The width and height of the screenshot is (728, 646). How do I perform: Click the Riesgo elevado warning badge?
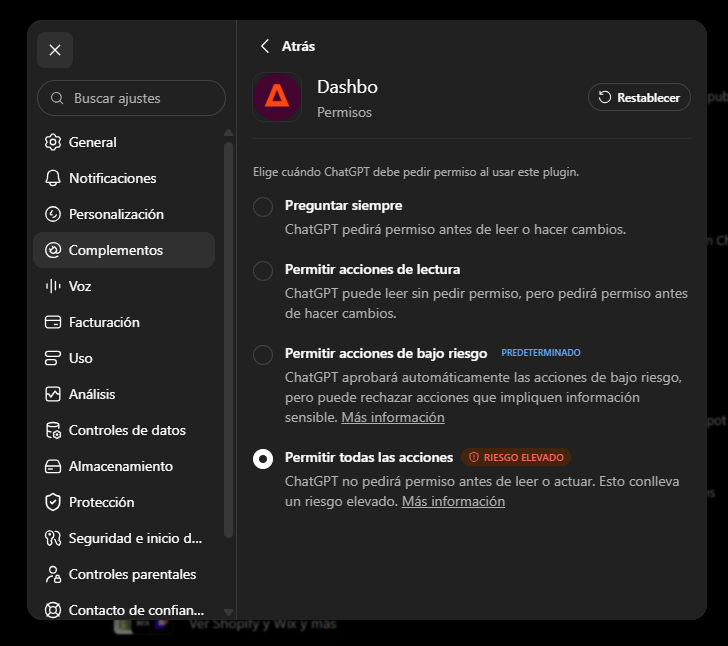pos(516,457)
